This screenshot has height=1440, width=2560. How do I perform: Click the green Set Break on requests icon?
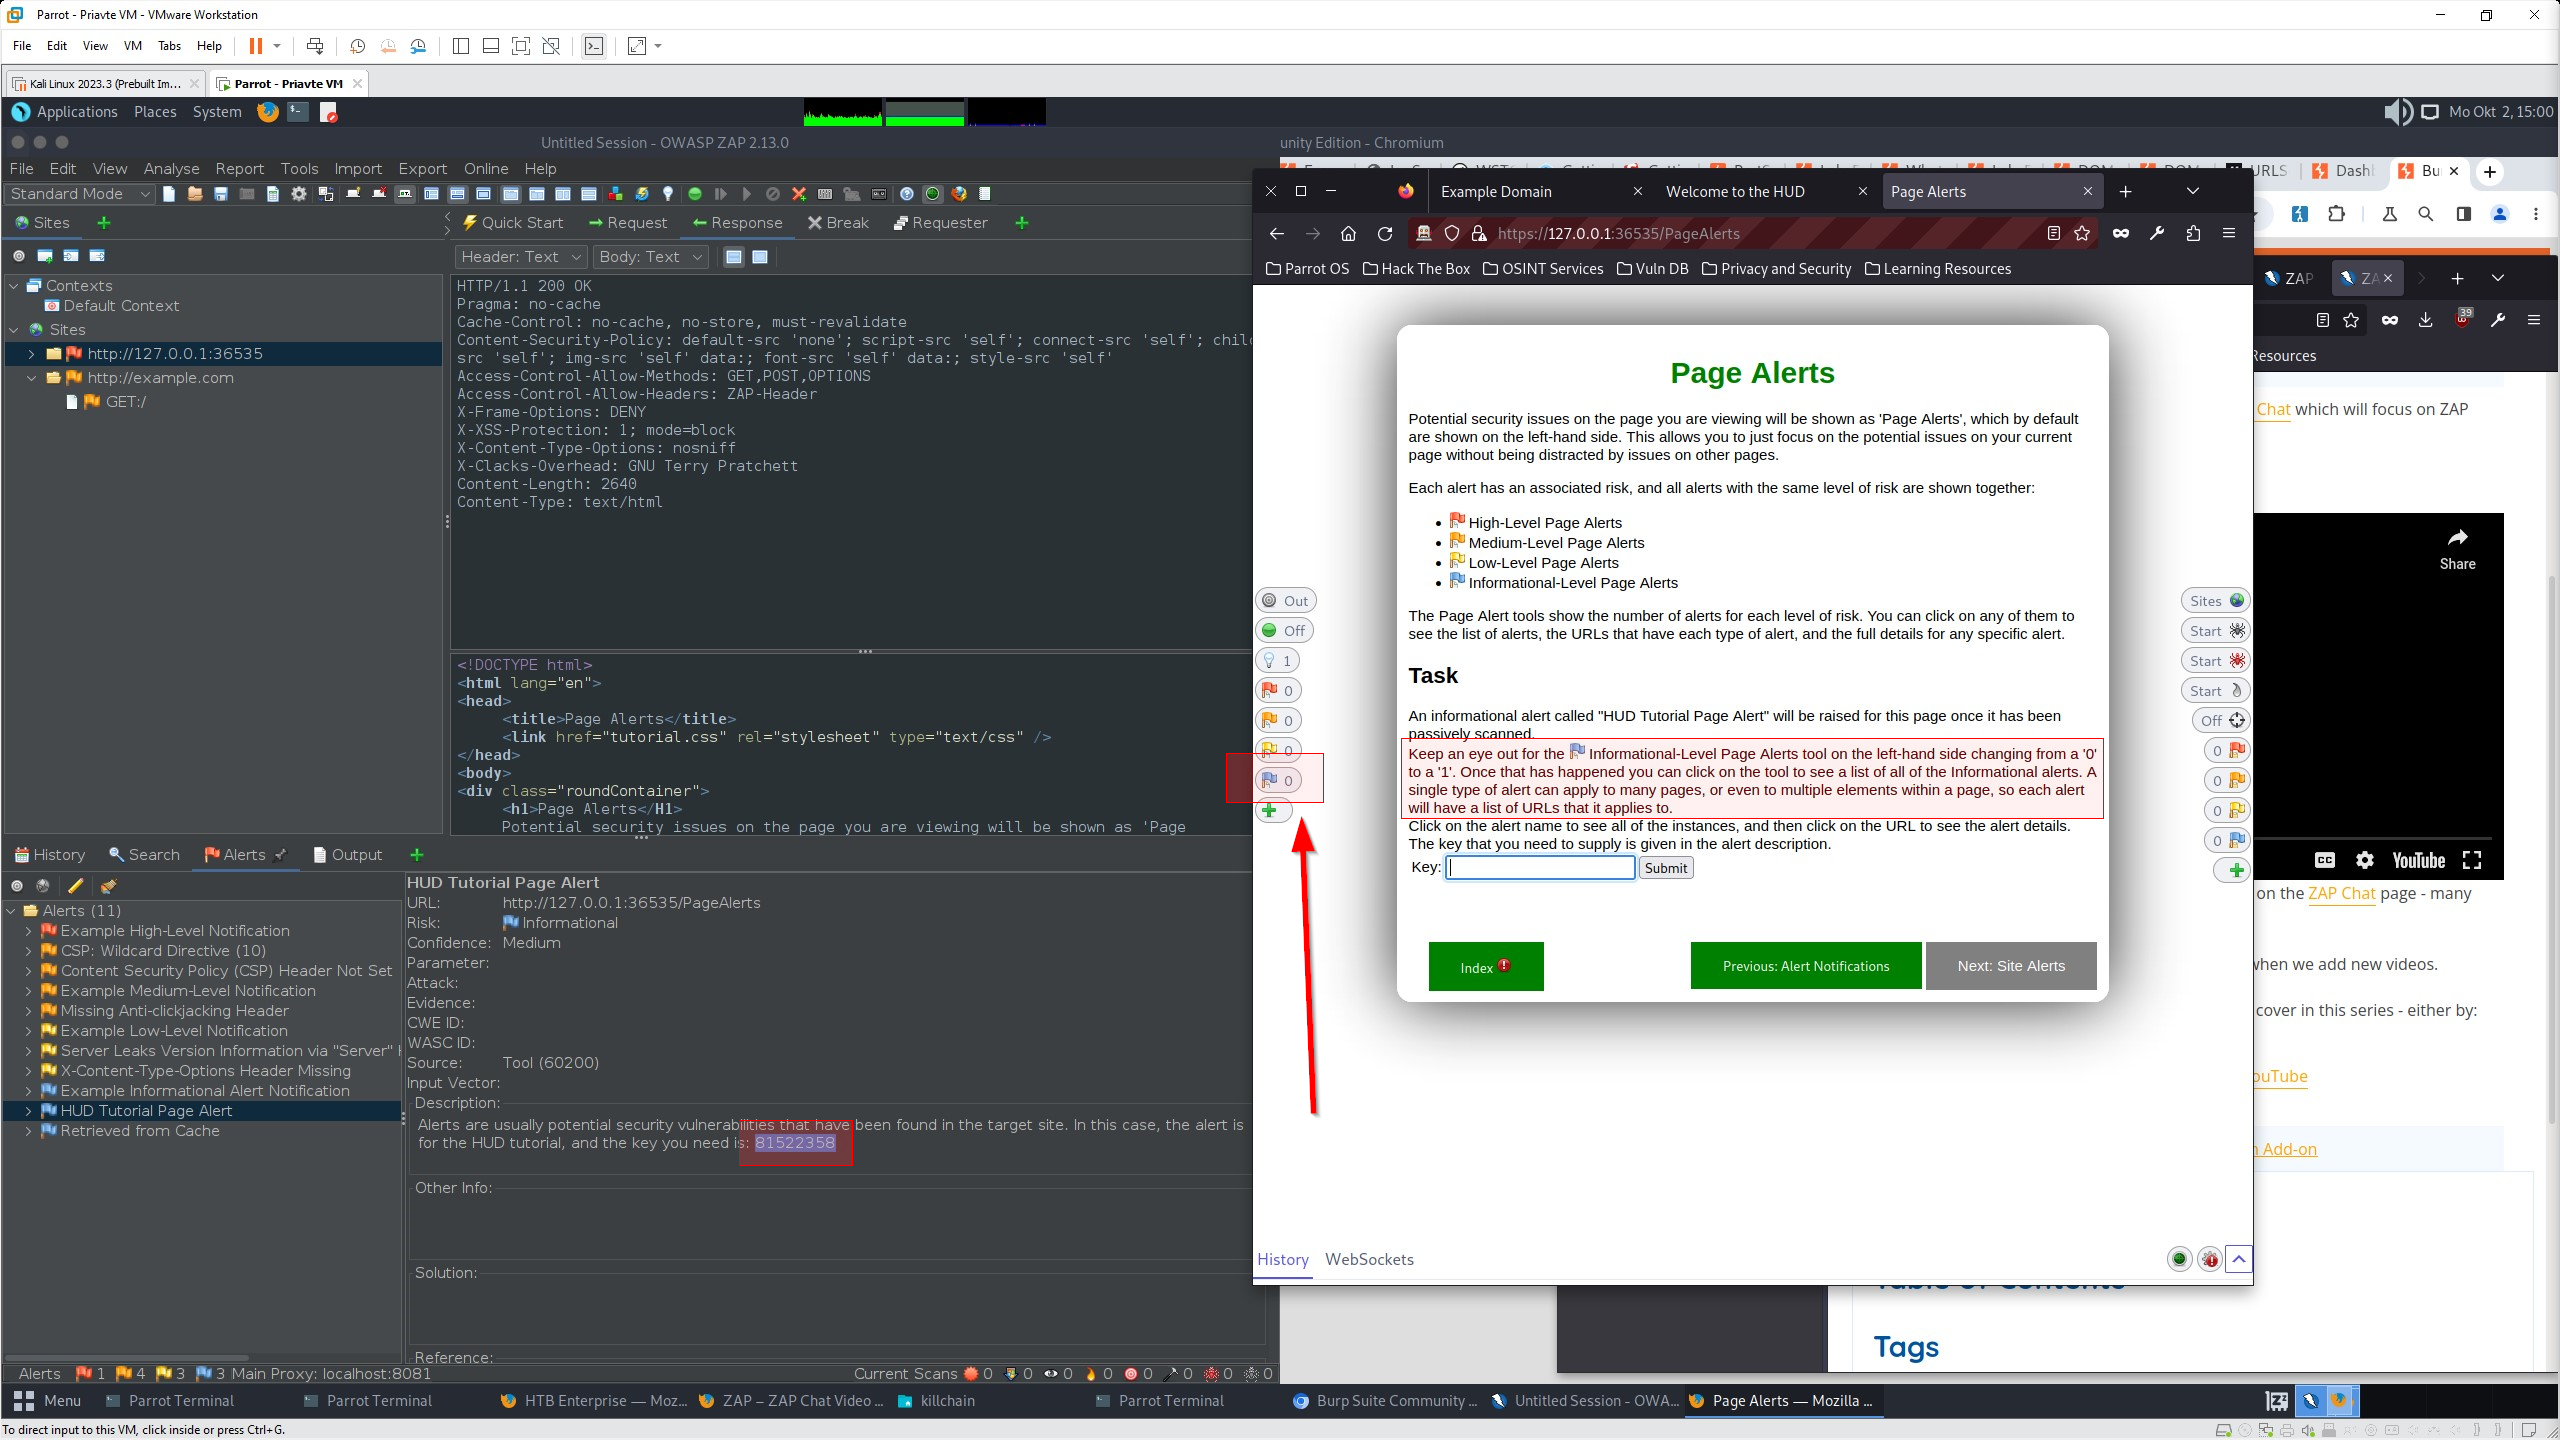click(695, 194)
